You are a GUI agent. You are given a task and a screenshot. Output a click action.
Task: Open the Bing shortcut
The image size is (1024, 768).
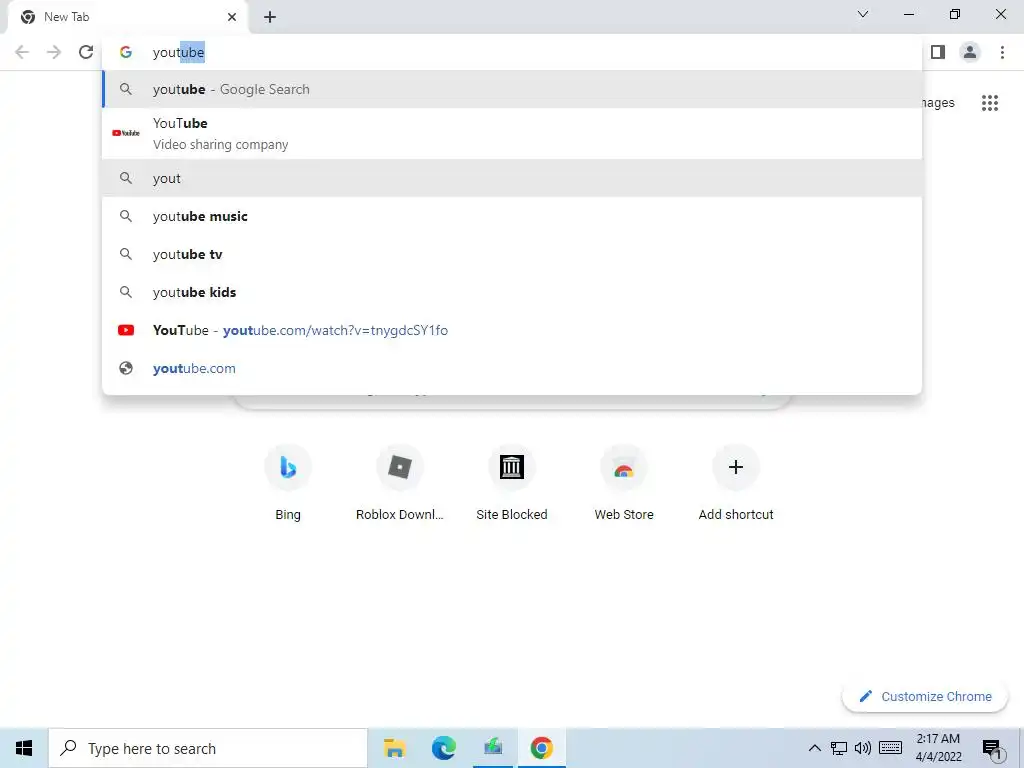288,483
